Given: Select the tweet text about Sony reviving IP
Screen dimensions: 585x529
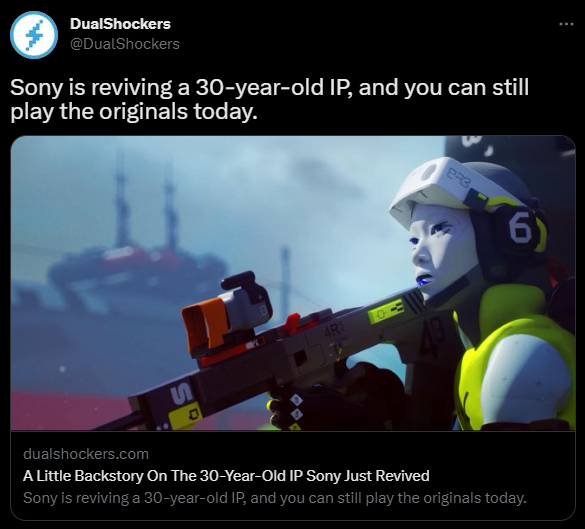Looking at the screenshot, I should point(269,99).
